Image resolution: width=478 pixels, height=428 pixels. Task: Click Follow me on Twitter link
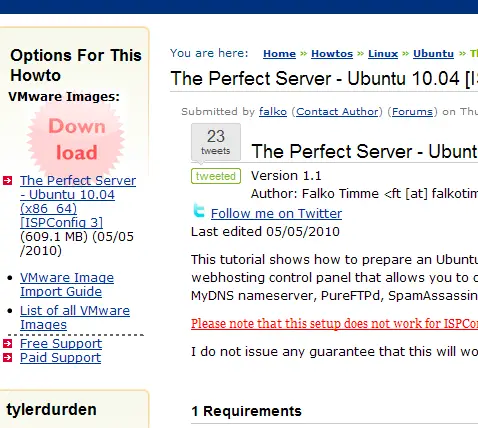(276, 214)
